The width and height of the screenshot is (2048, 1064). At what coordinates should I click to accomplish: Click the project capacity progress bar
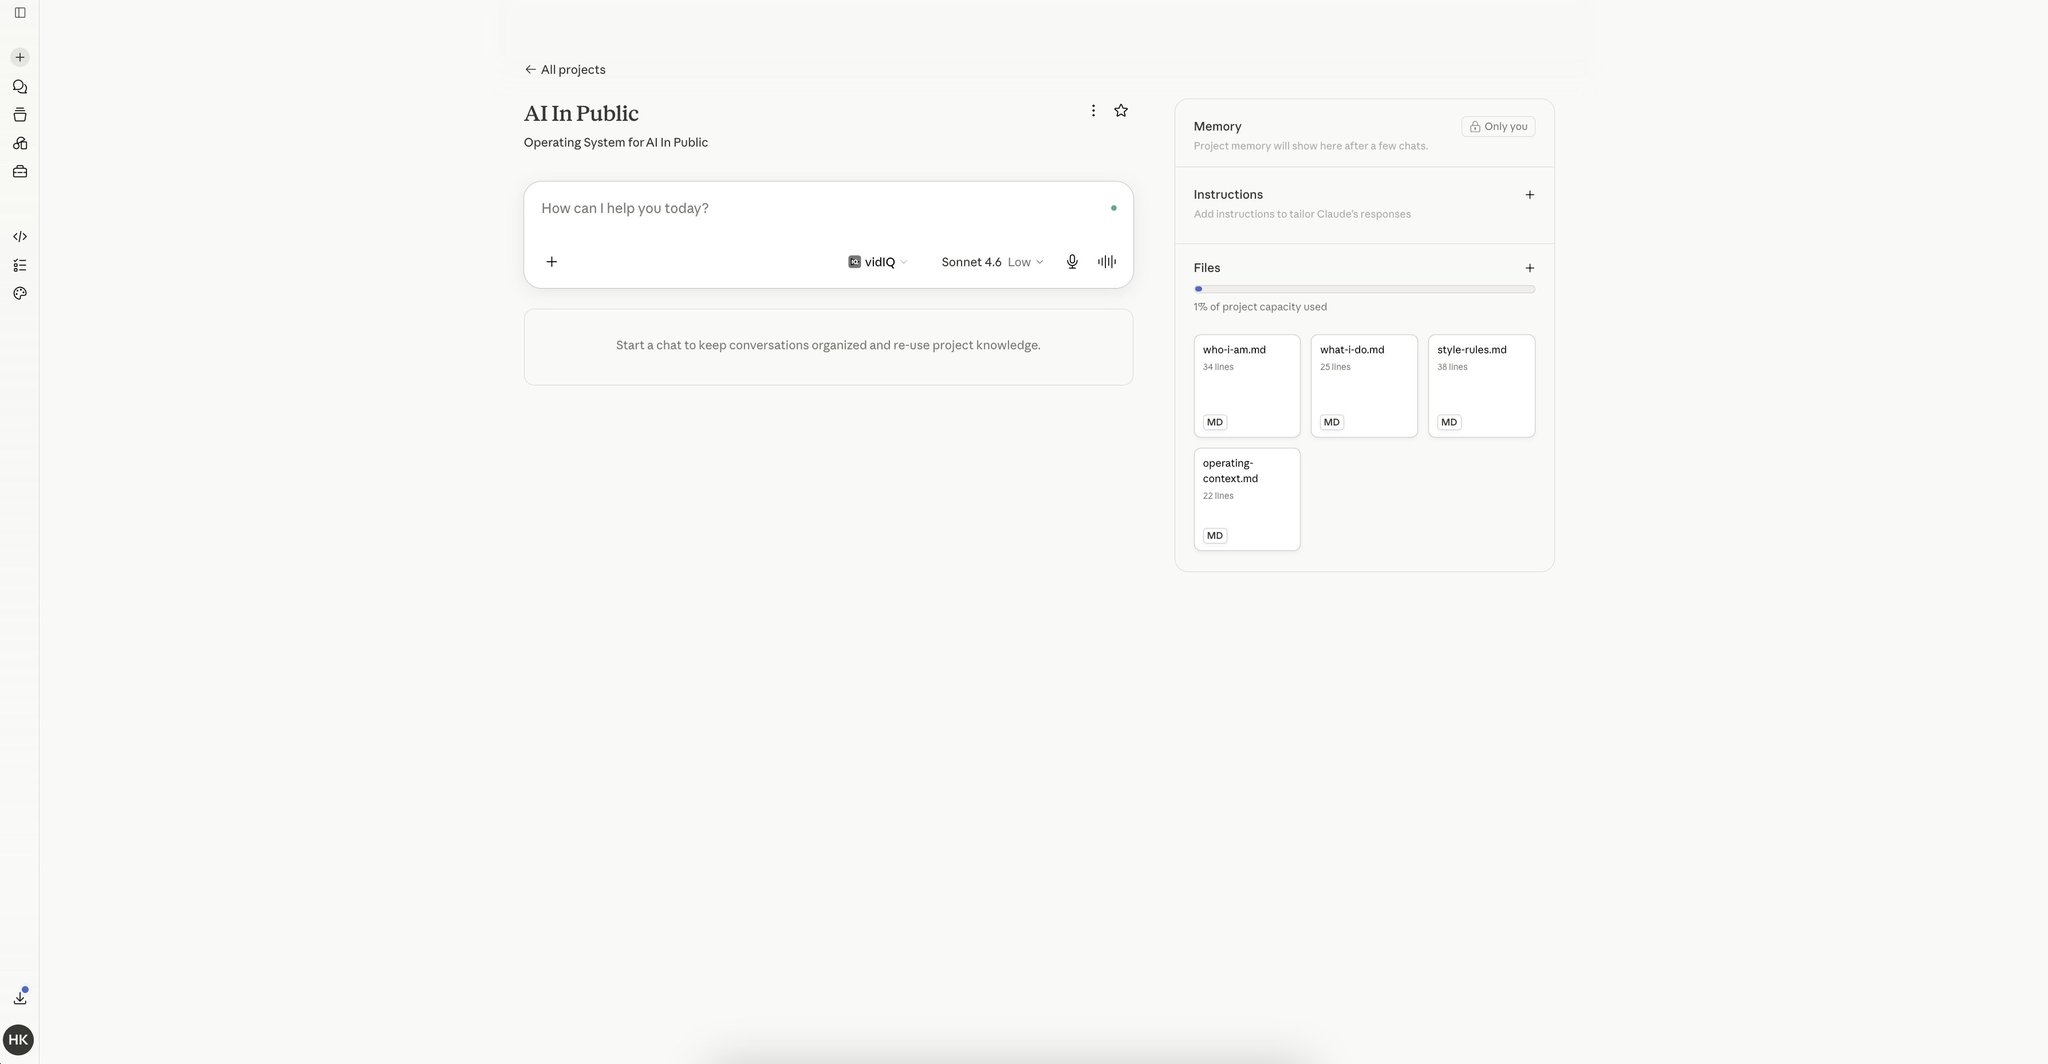click(x=1364, y=289)
